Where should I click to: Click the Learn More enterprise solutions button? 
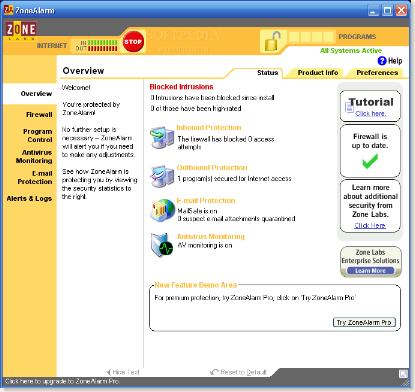pyautogui.click(x=370, y=271)
